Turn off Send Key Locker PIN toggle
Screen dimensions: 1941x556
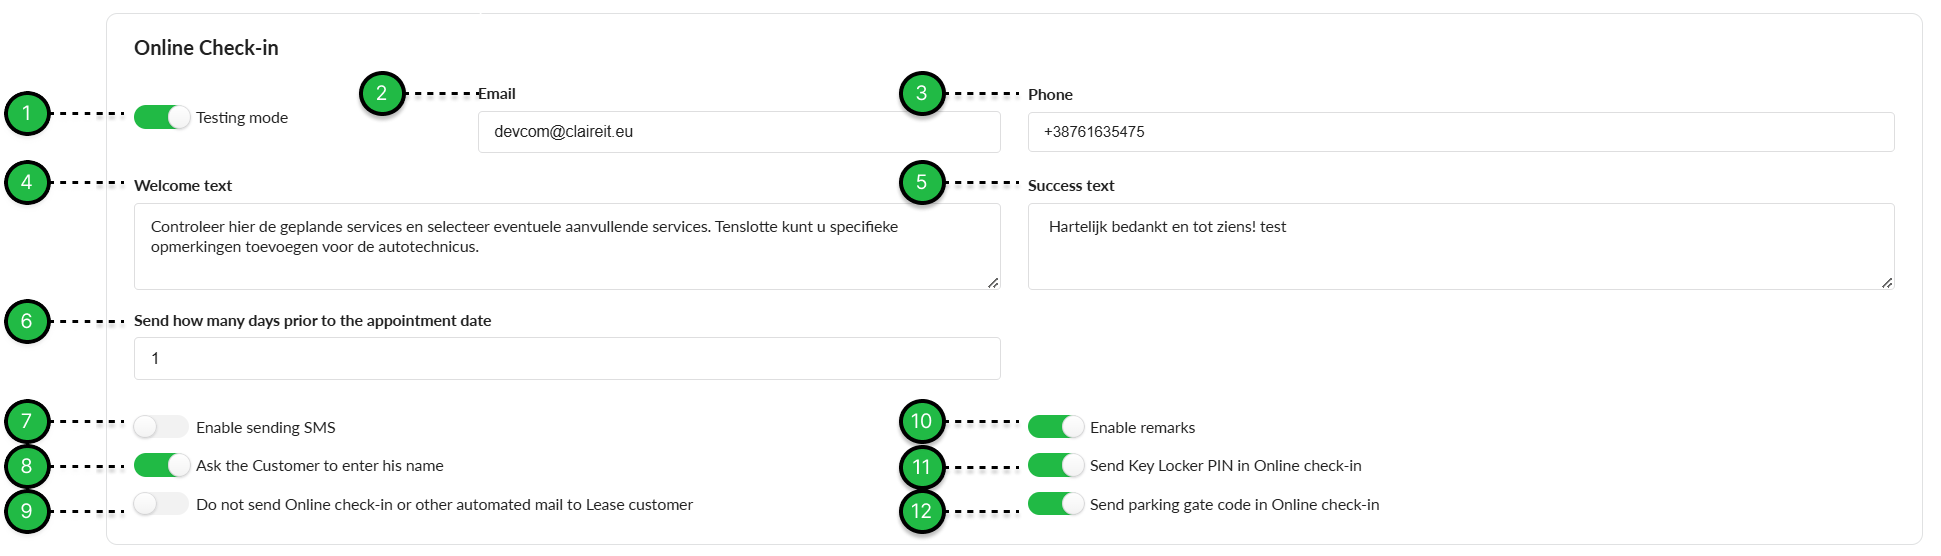[x=1056, y=465]
